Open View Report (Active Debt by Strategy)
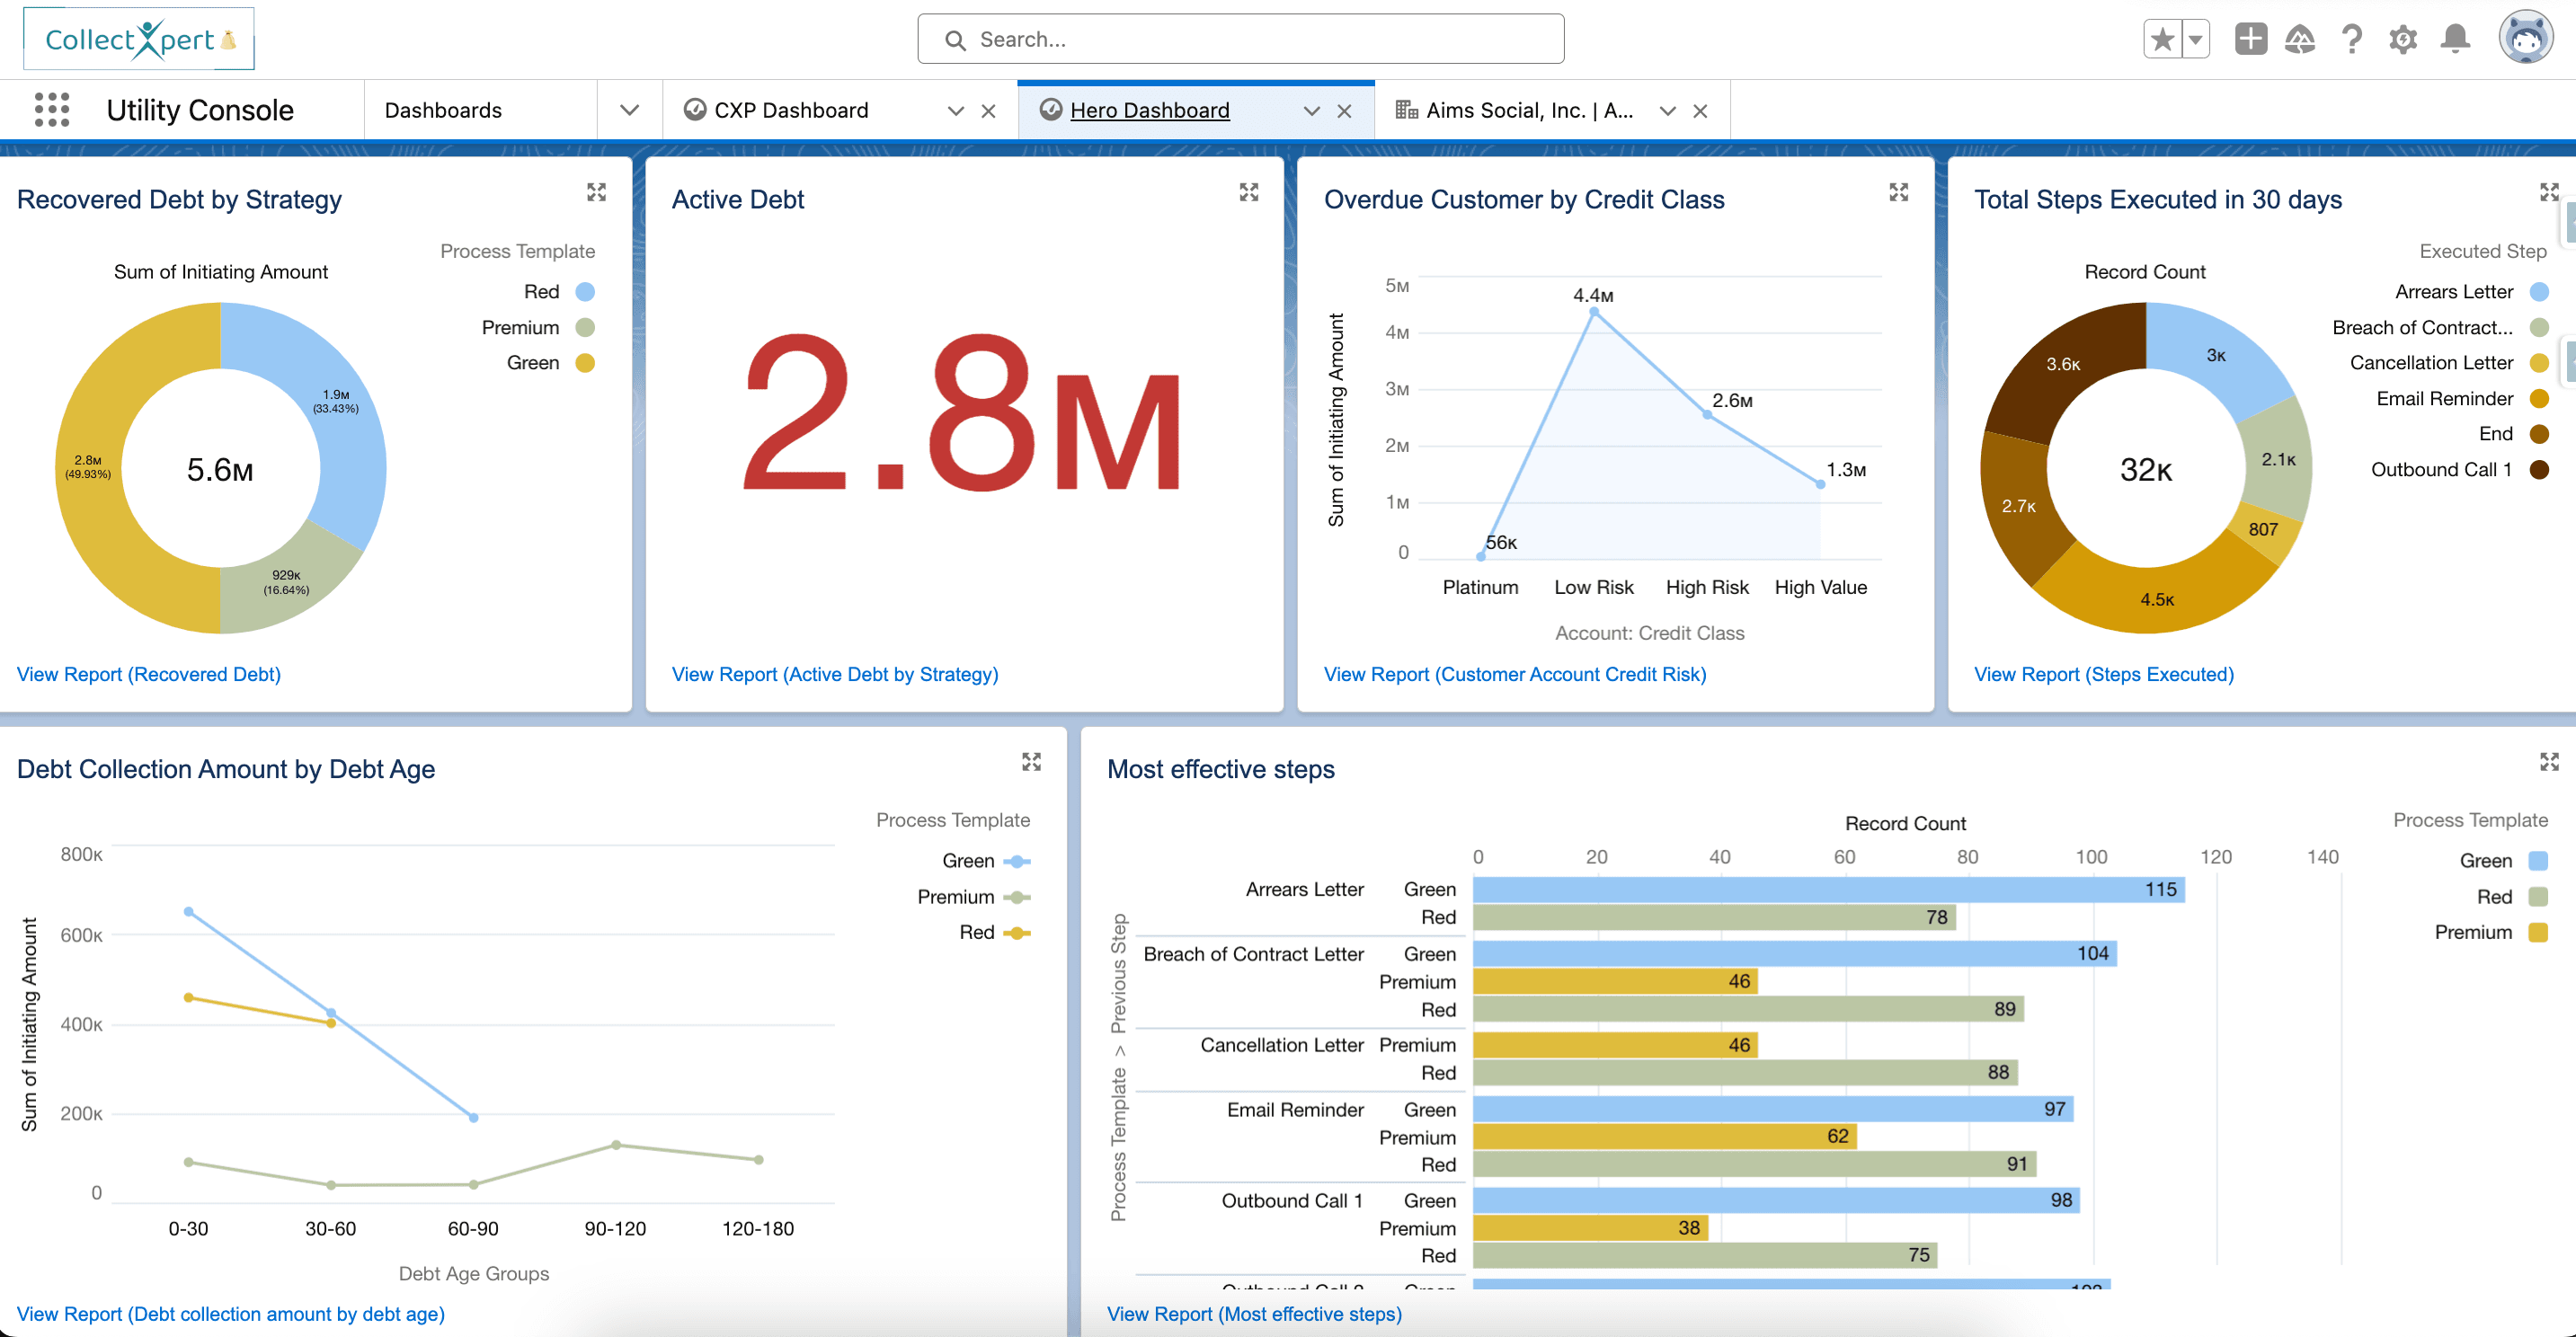Viewport: 2576px width, 1337px height. (835, 674)
